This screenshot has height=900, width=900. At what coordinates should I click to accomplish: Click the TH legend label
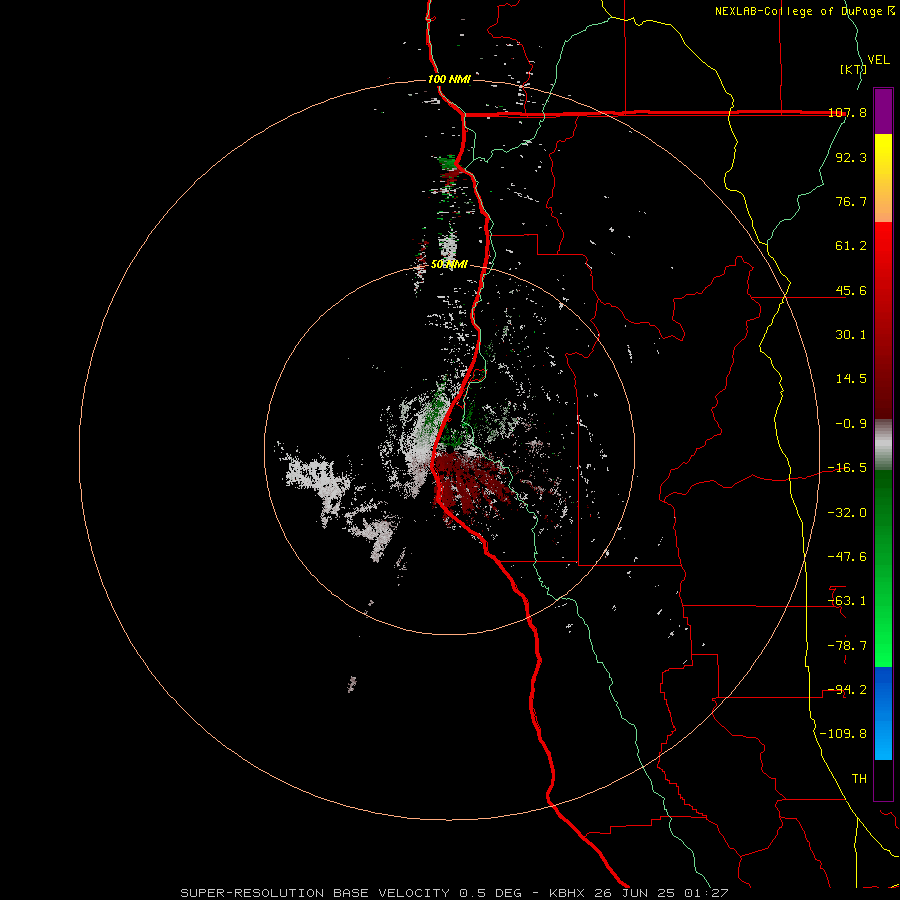click(x=859, y=779)
